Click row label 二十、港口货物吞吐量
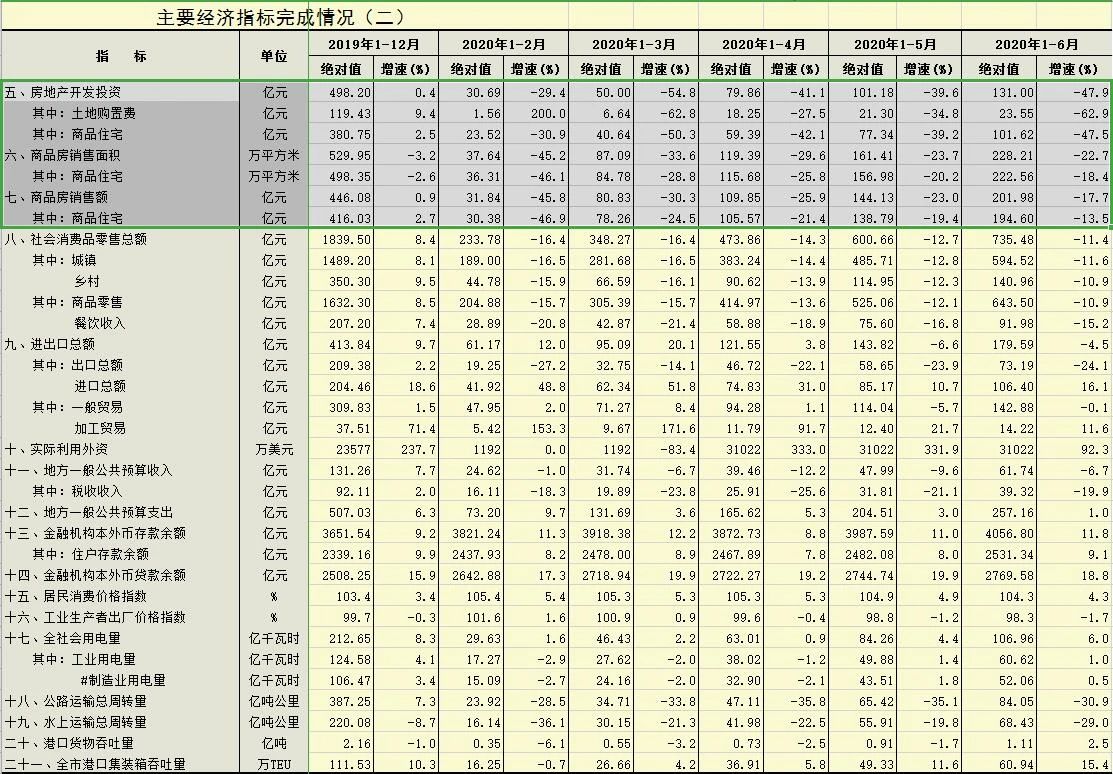Screen dimensions: 1113x774 coord(70,743)
